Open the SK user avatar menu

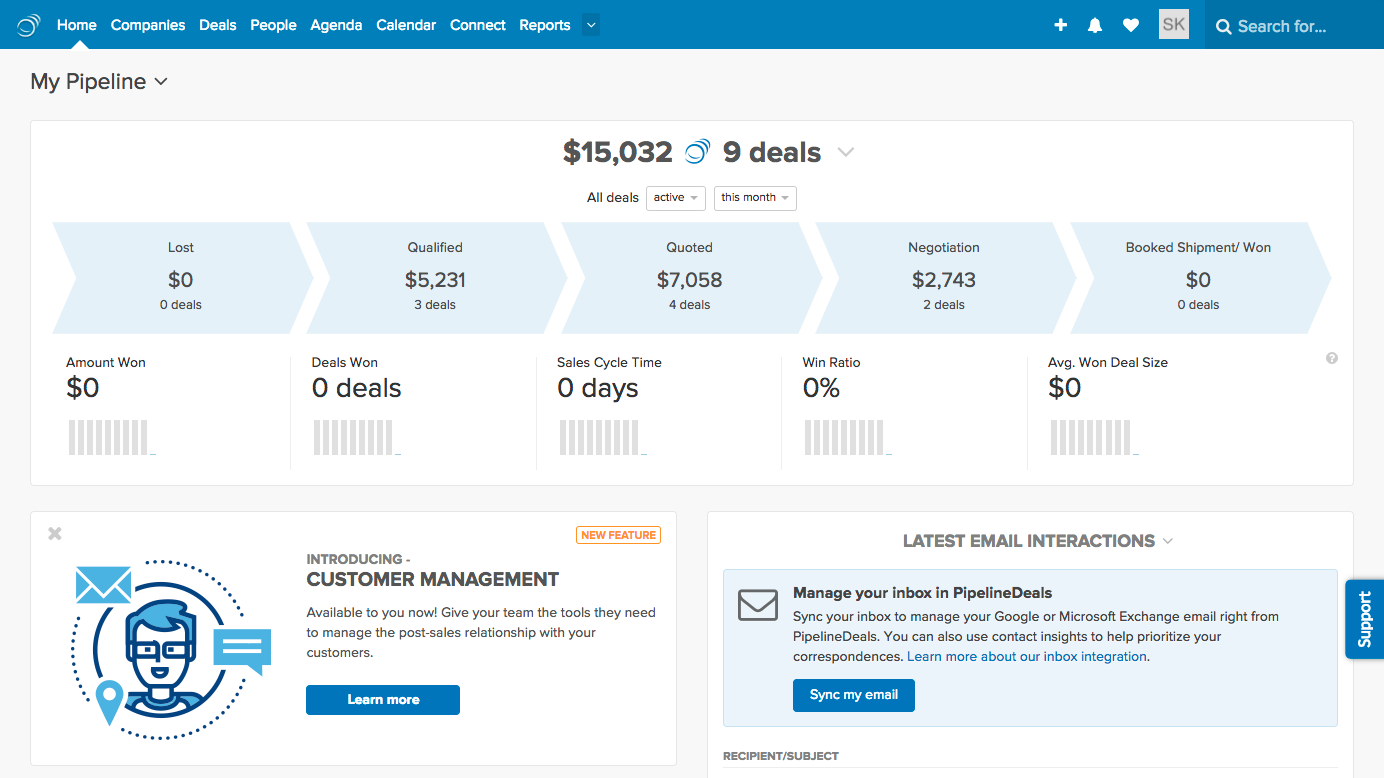pyautogui.click(x=1174, y=24)
